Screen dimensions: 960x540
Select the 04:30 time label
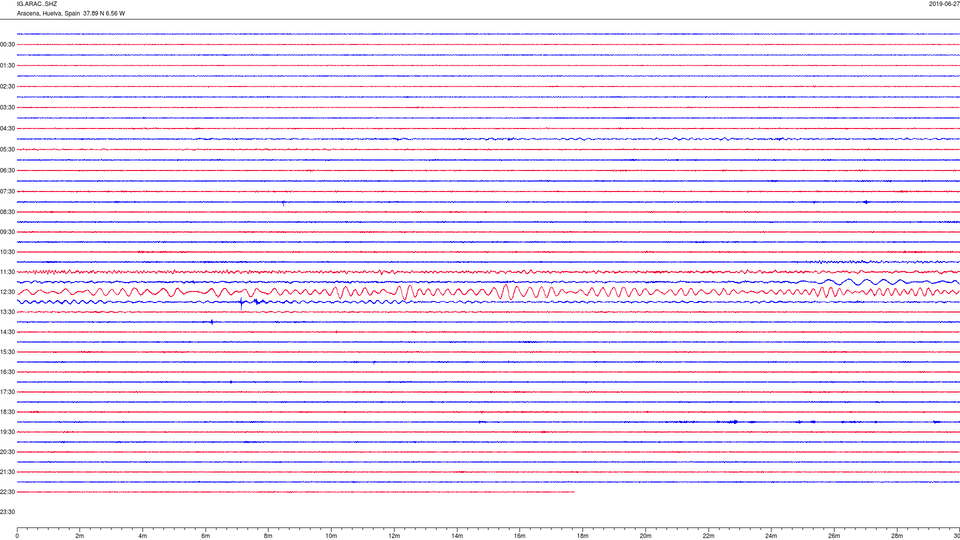point(7,129)
